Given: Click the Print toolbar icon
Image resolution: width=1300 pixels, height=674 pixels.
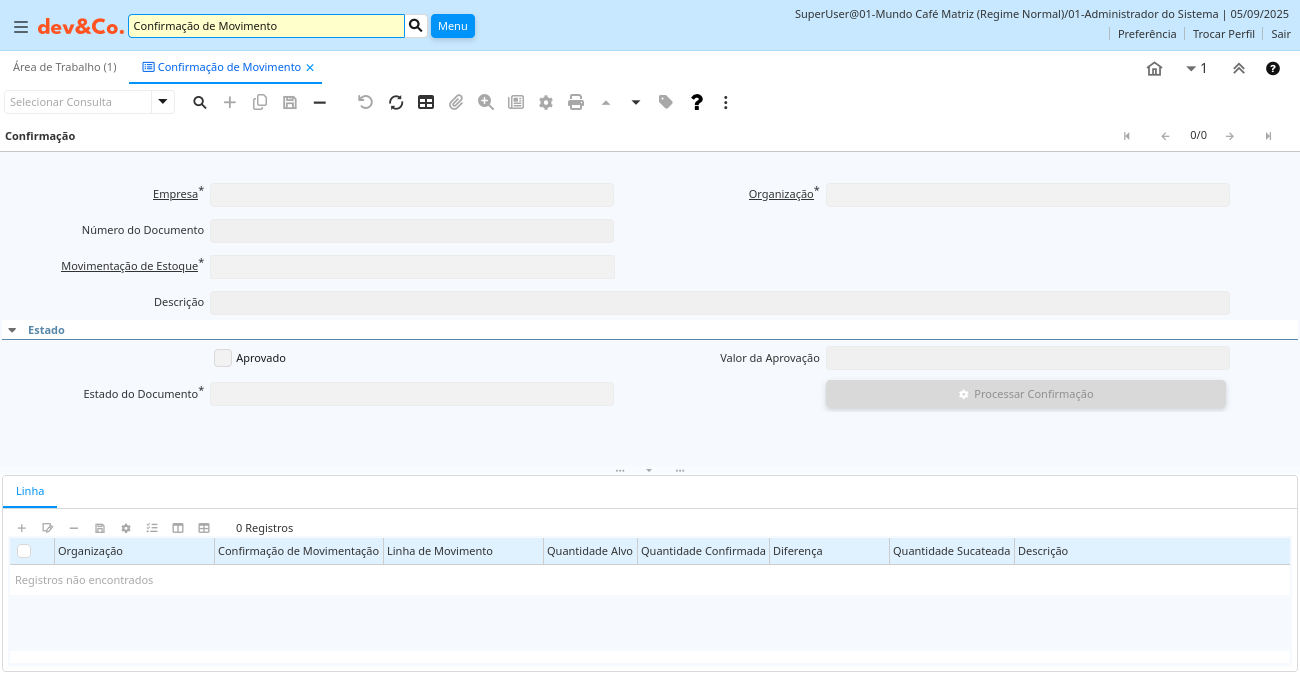Looking at the screenshot, I should coord(576,102).
